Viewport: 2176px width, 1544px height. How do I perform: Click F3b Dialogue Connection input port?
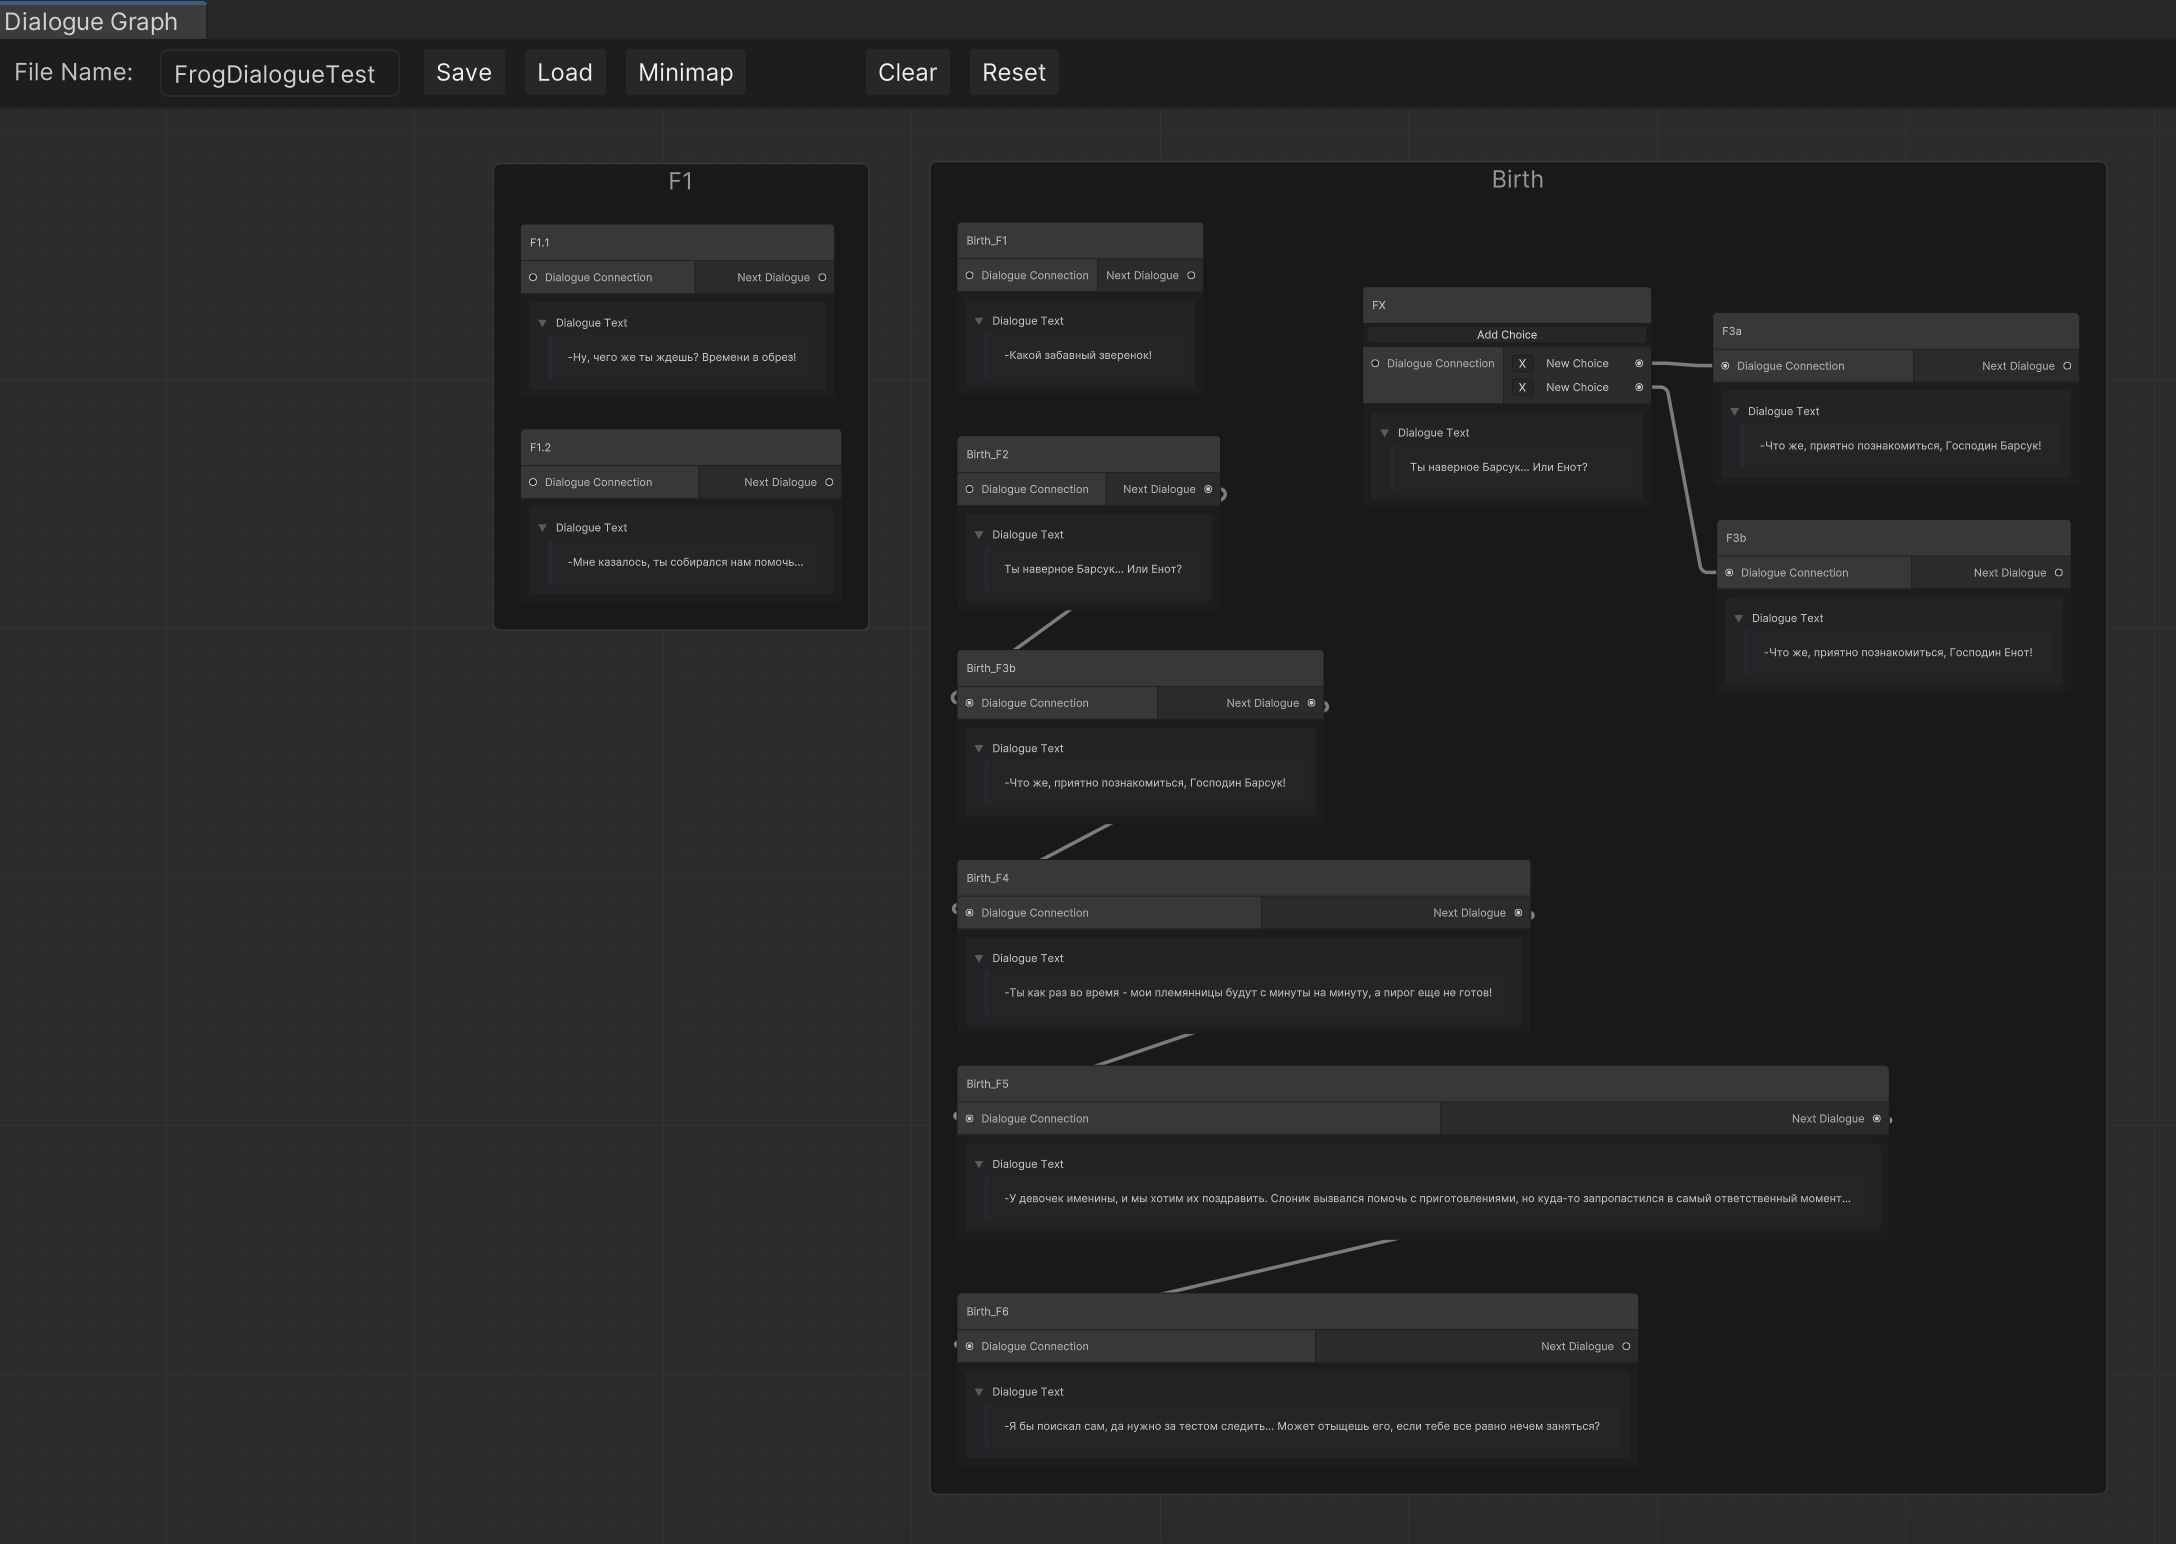click(x=1729, y=574)
